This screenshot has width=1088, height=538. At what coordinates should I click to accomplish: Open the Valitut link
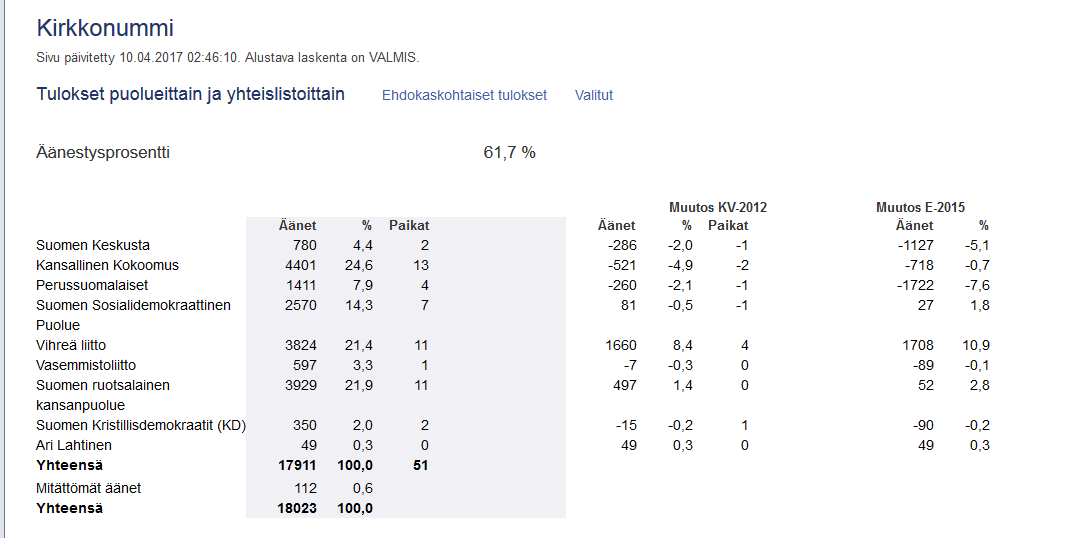[x=593, y=95]
